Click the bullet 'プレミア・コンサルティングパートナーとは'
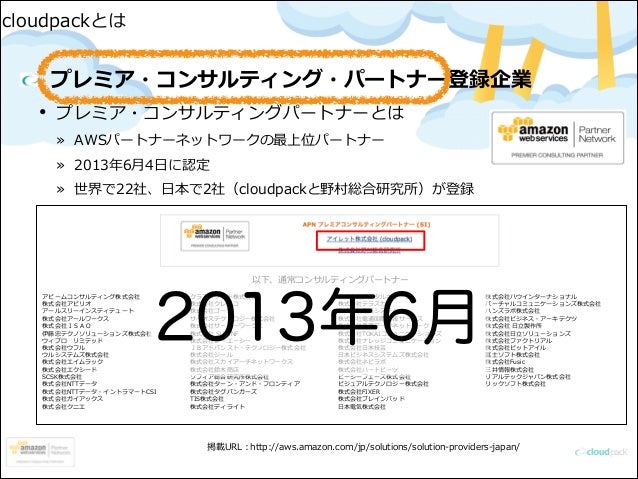This screenshot has width=638, height=479. (x=230, y=113)
